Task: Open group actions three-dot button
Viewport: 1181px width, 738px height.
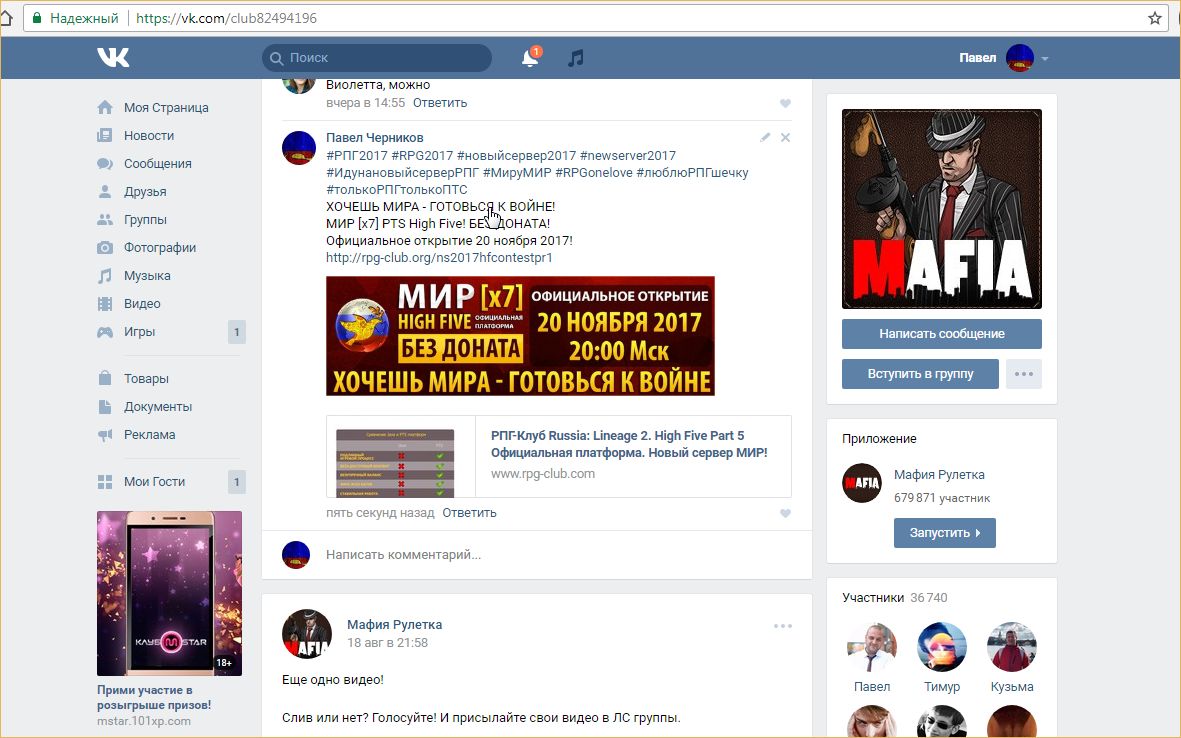Action: coord(1024,374)
